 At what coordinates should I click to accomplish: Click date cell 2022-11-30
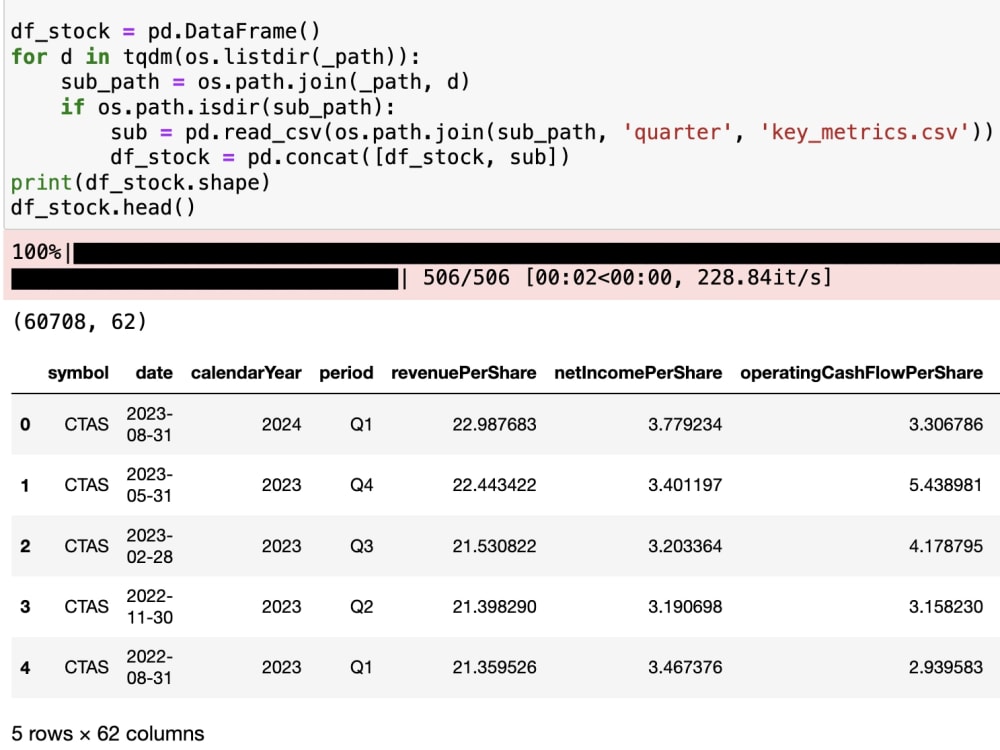pyautogui.click(x=149, y=607)
